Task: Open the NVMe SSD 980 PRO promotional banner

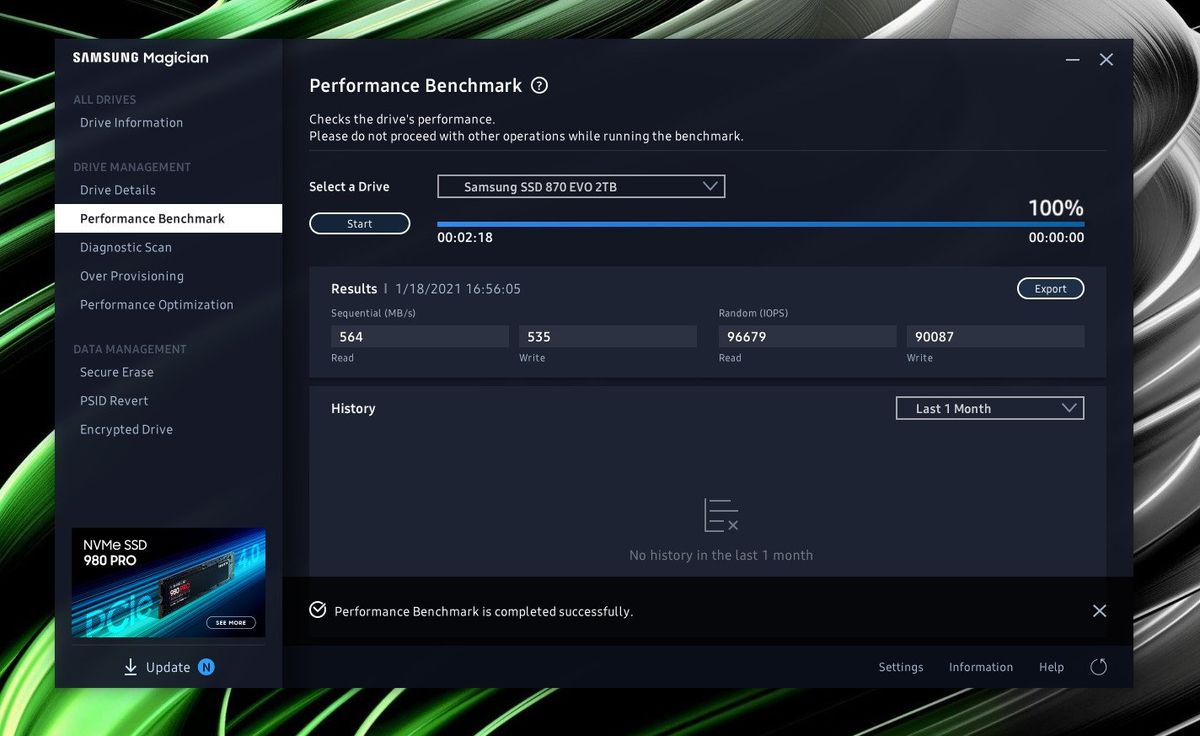Action: click(x=168, y=582)
